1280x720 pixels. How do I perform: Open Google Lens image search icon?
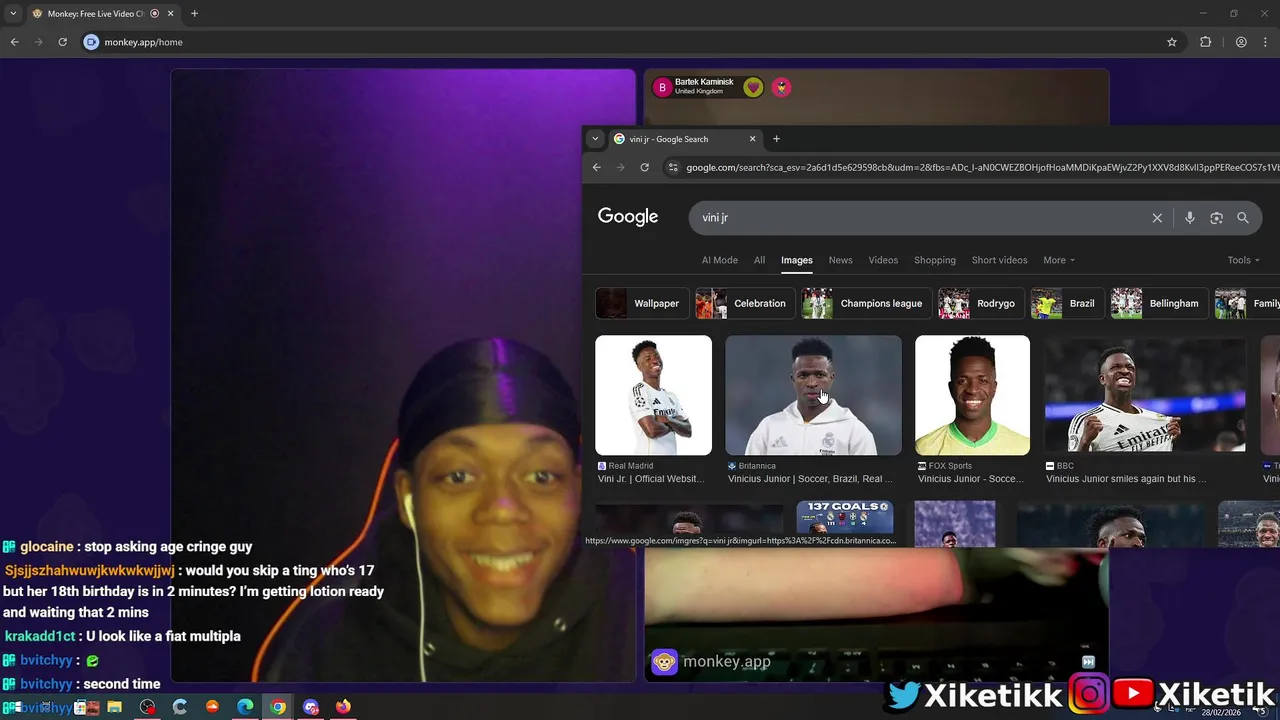[1216, 218]
